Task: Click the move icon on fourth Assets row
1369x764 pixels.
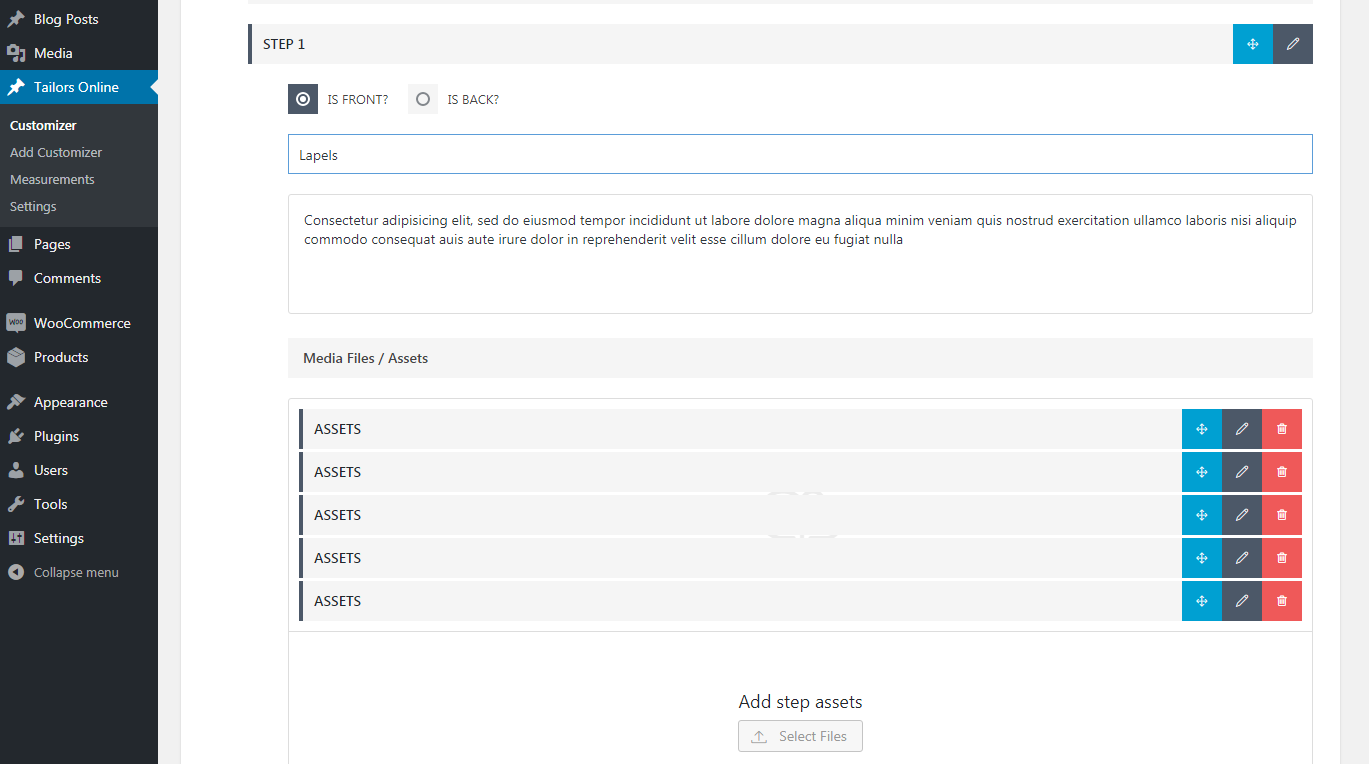Action: tap(1202, 558)
